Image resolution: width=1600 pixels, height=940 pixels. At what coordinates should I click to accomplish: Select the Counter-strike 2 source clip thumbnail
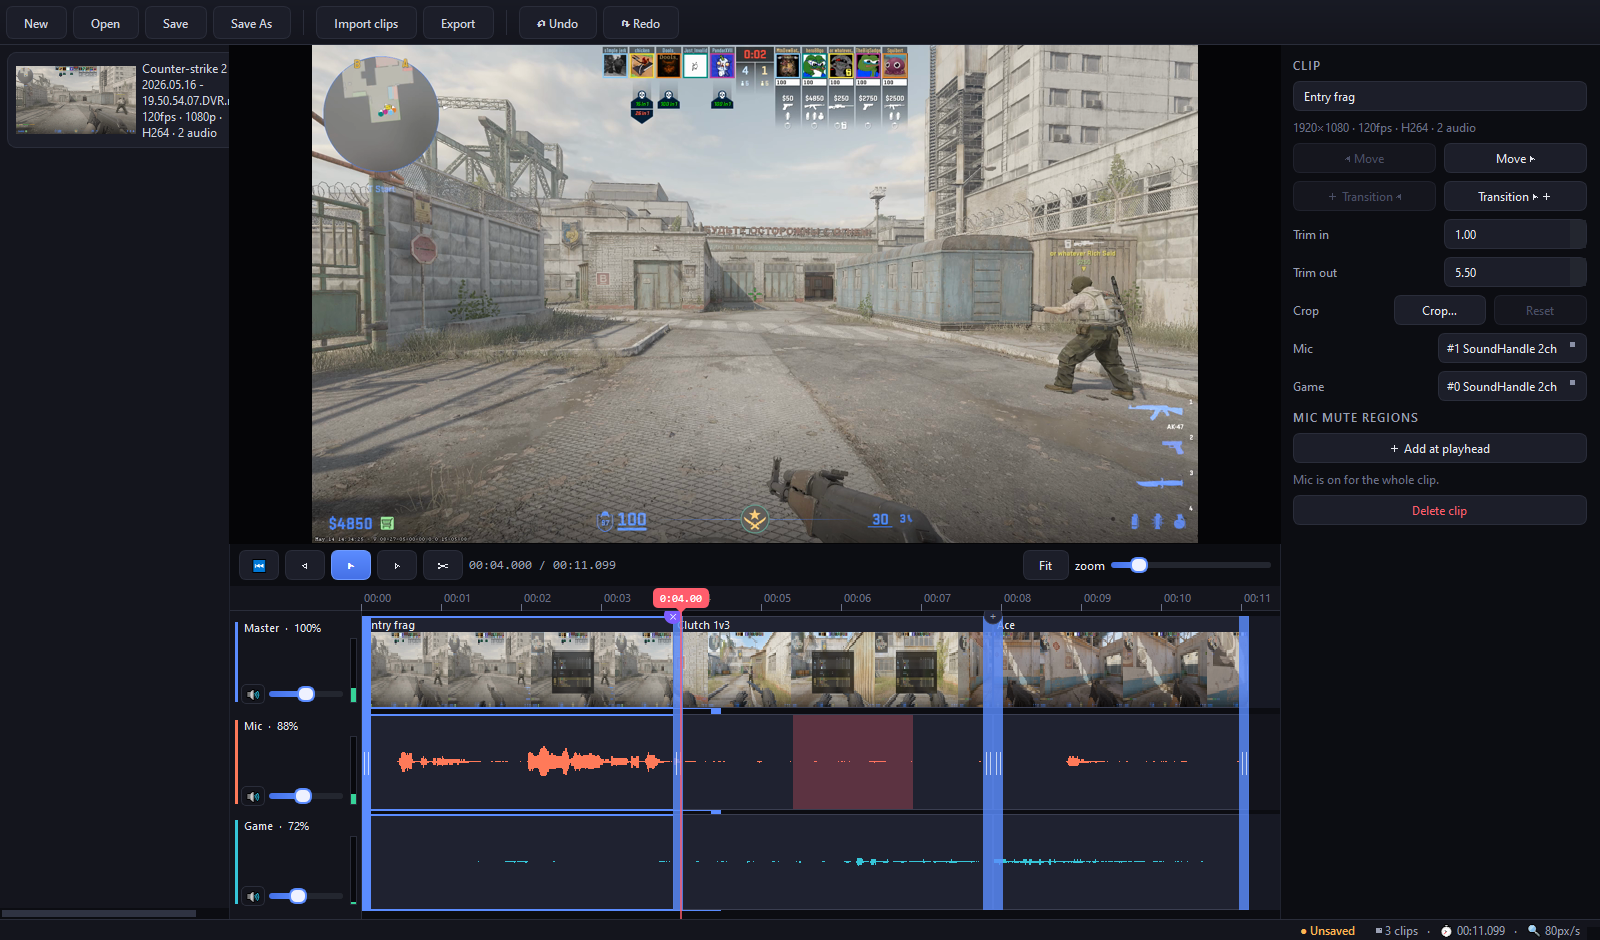tap(76, 100)
